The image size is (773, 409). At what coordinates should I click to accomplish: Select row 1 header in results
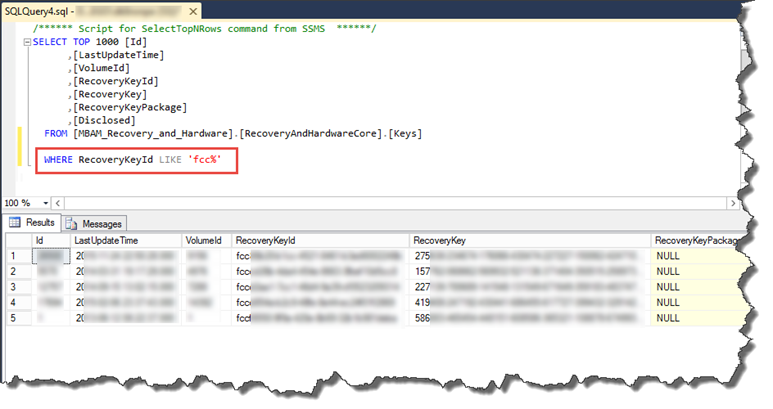coord(19,256)
